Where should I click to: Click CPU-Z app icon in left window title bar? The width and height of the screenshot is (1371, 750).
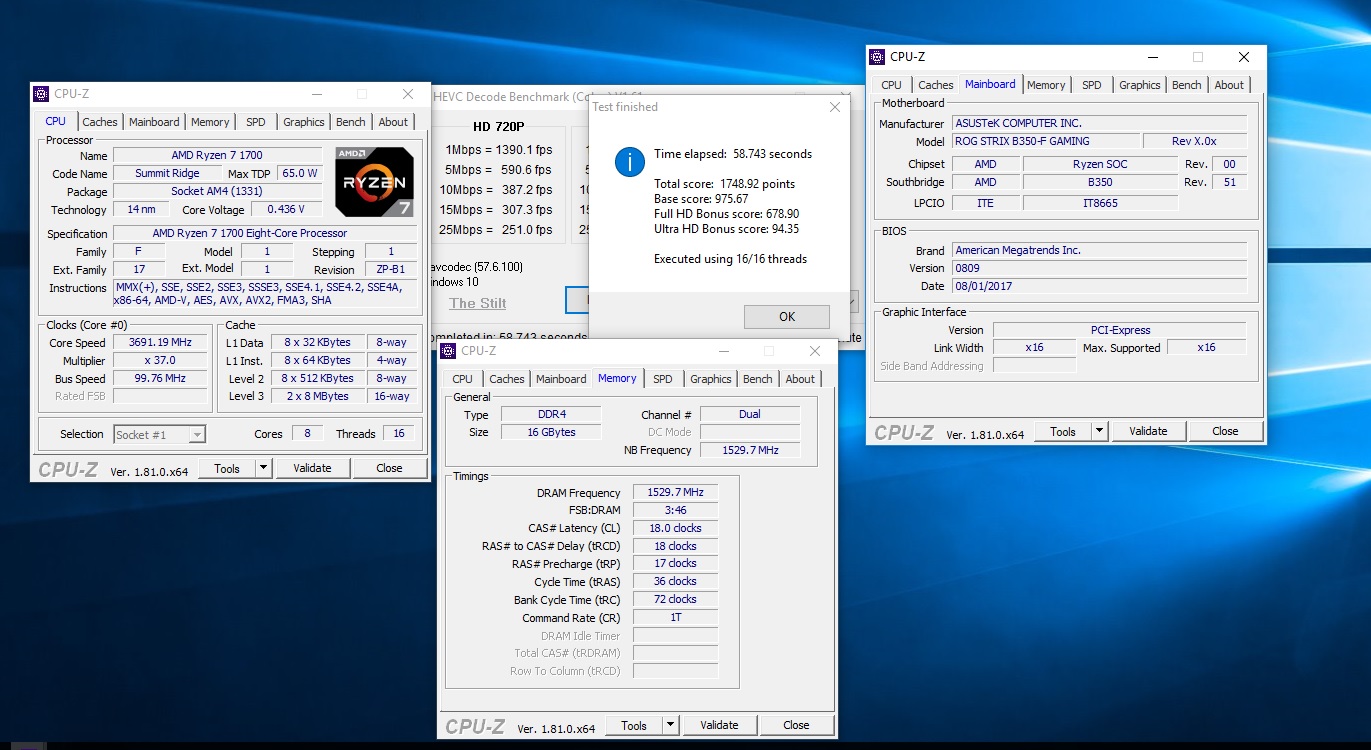pos(41,94)
